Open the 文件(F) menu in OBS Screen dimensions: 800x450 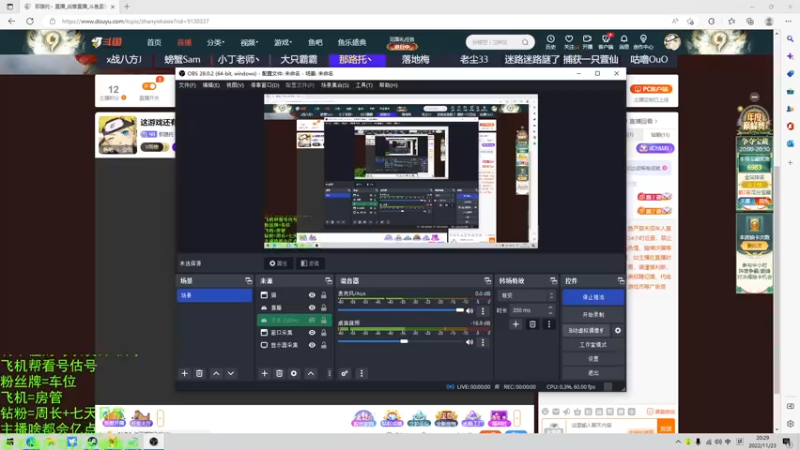coord(187,85)
